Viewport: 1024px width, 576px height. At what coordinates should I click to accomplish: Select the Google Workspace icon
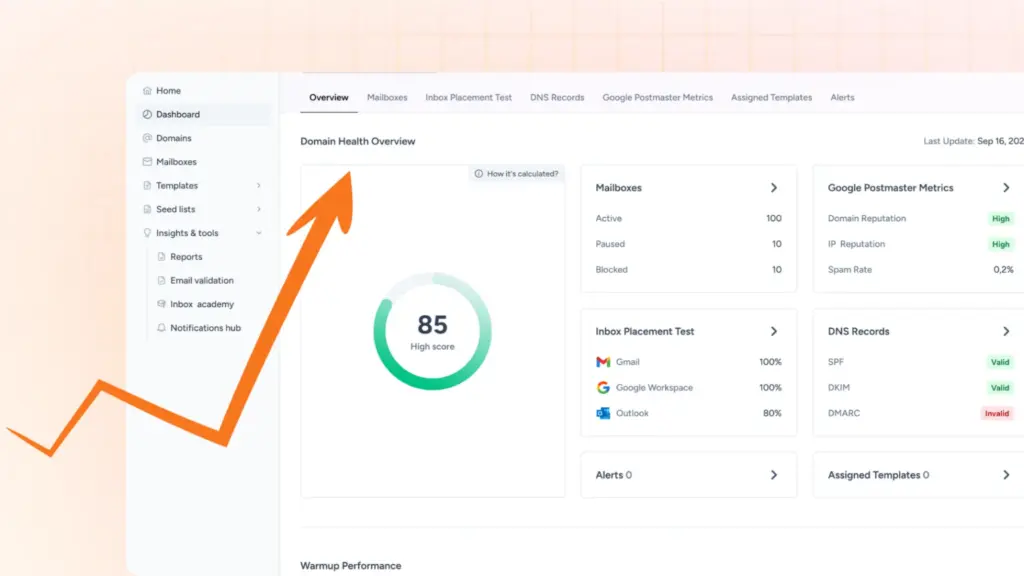pyautogui.click(x=602, y=388)
